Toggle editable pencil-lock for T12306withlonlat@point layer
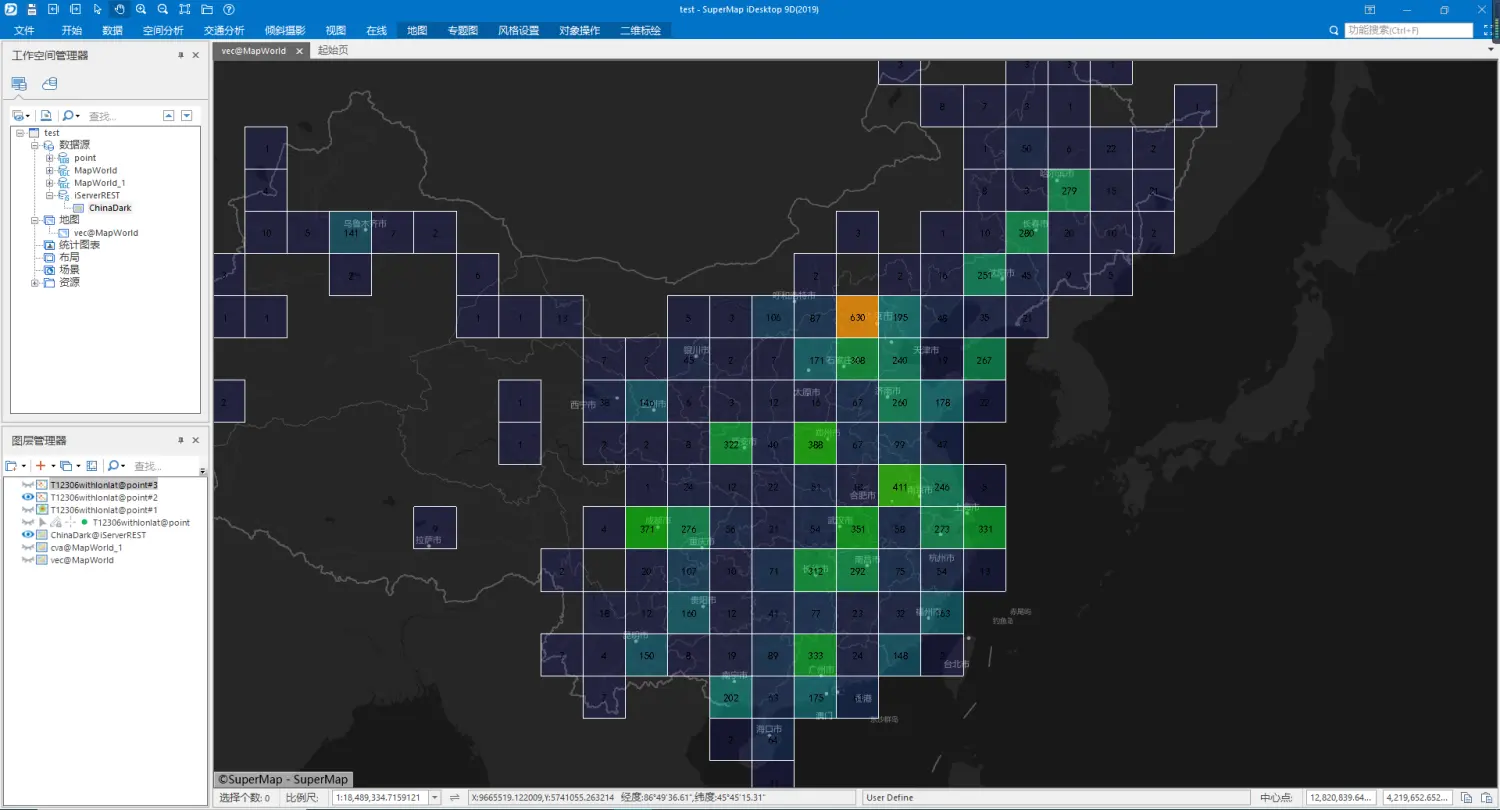Screen dimensions: 1500x810 pyautogui.click(x=56, y=523)
